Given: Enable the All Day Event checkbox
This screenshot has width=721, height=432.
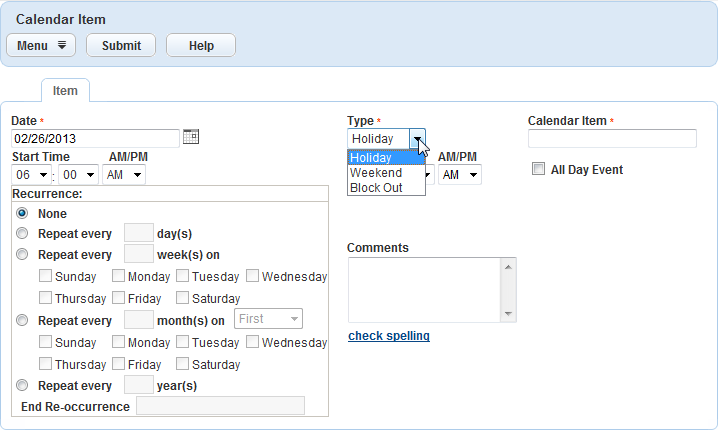Looking at the screenshot, I should coord(539,169).
